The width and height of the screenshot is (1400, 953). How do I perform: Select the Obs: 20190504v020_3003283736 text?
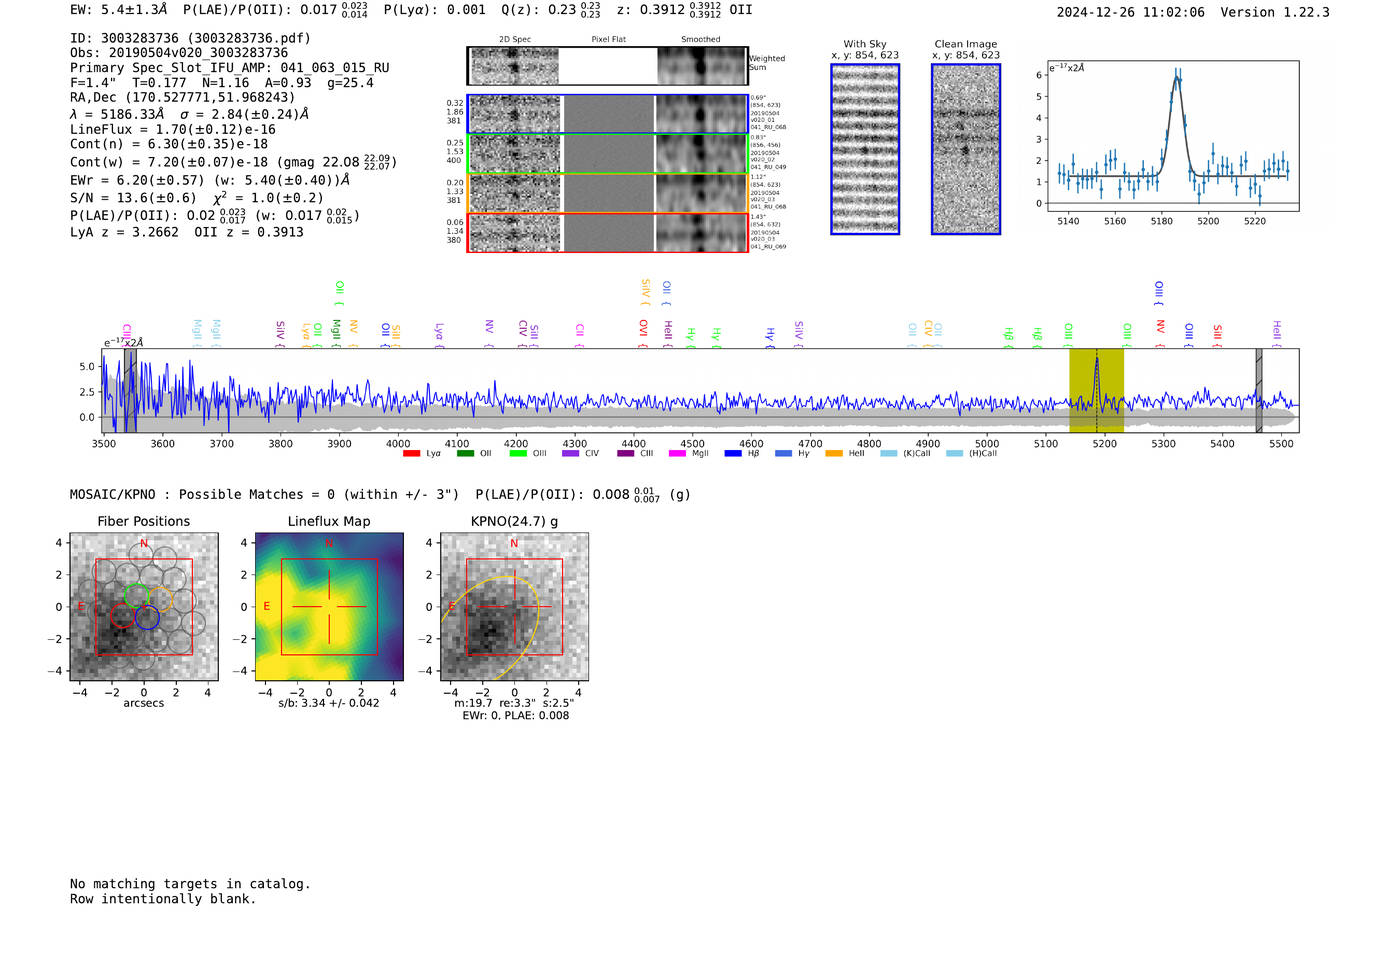[179, 53]
